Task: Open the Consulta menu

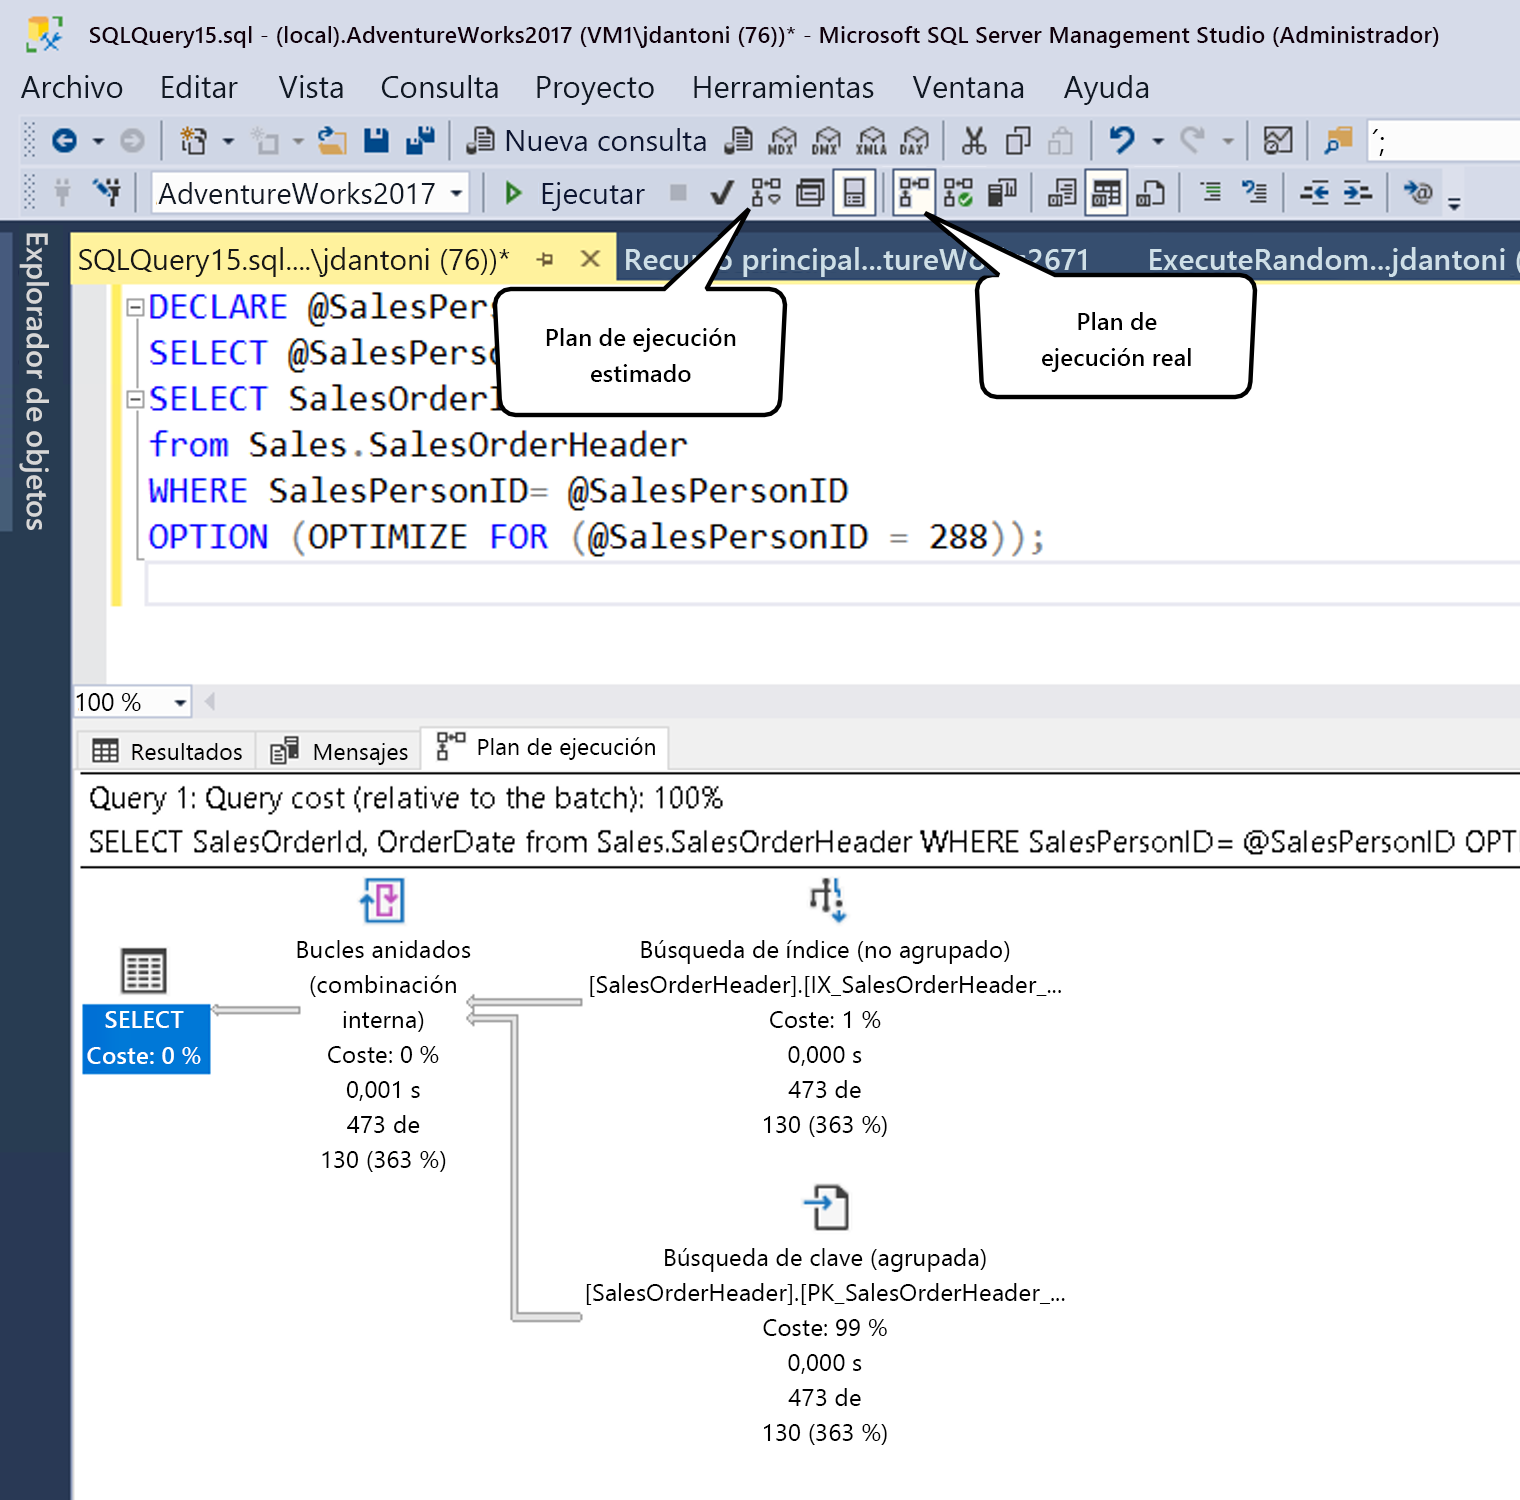Action: 439,88
